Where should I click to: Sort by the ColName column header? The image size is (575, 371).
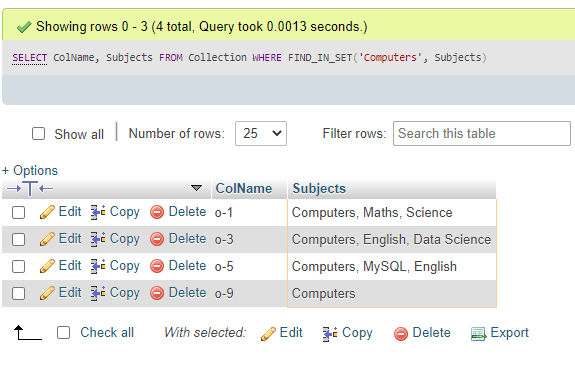point(244,188)
